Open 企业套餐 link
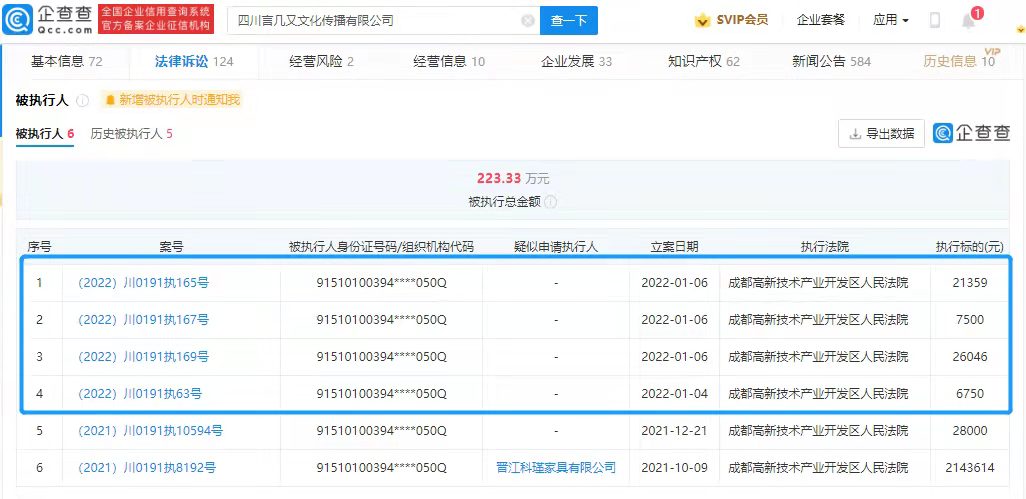 point(821,20)
